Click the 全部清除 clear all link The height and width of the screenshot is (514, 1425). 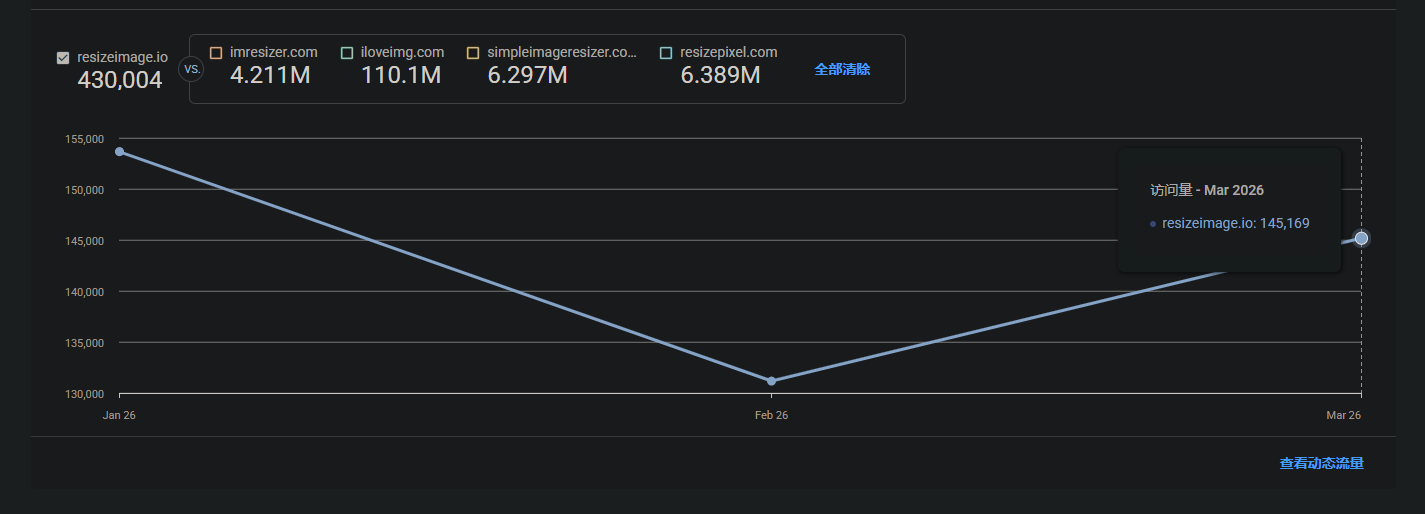[842, 69]
